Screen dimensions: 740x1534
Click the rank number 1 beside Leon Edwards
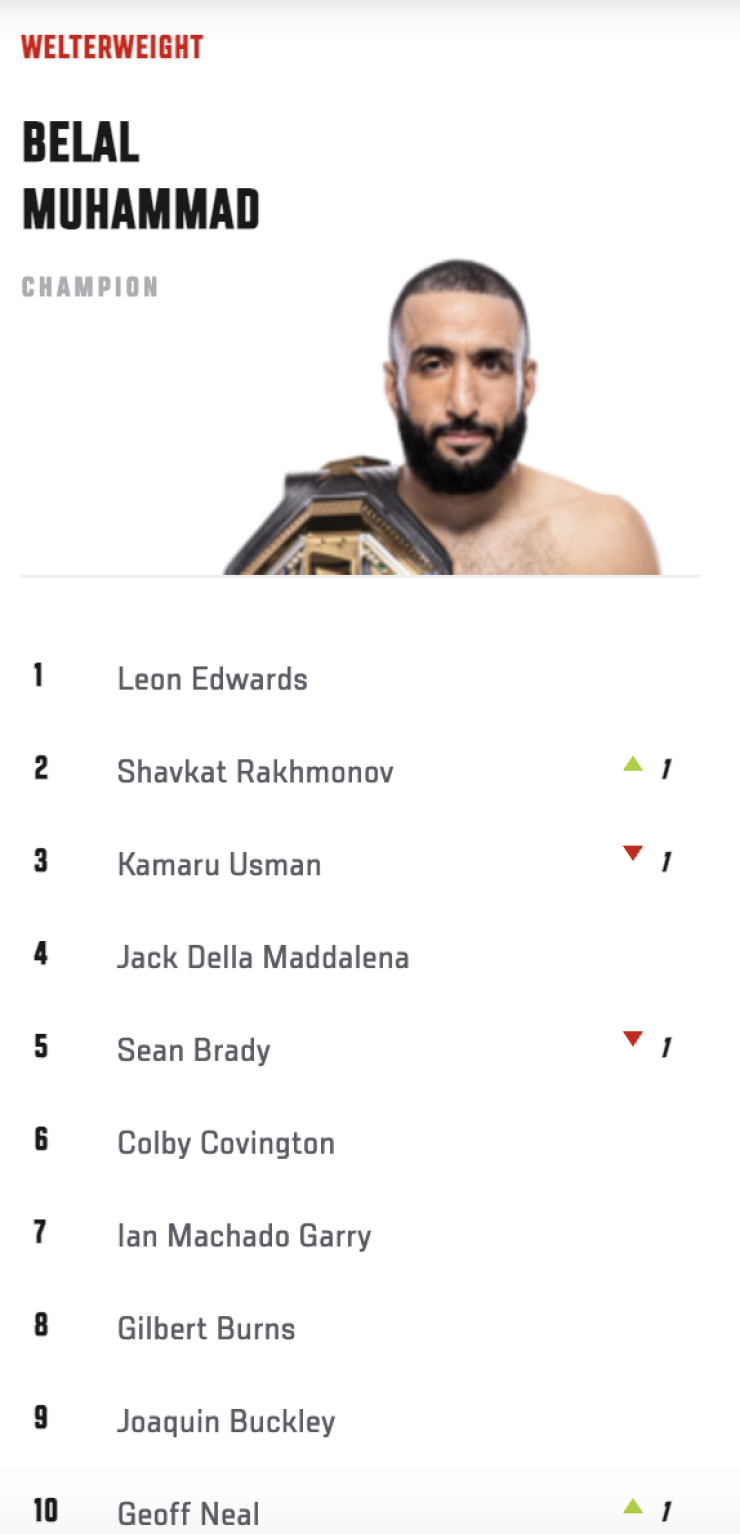38,675
